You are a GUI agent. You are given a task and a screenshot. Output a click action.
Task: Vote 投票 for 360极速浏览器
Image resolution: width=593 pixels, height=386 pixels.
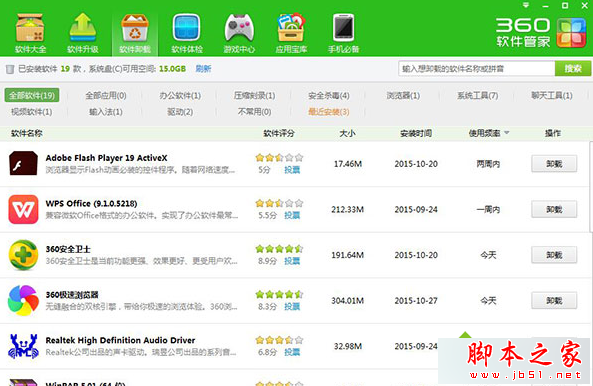292,307
